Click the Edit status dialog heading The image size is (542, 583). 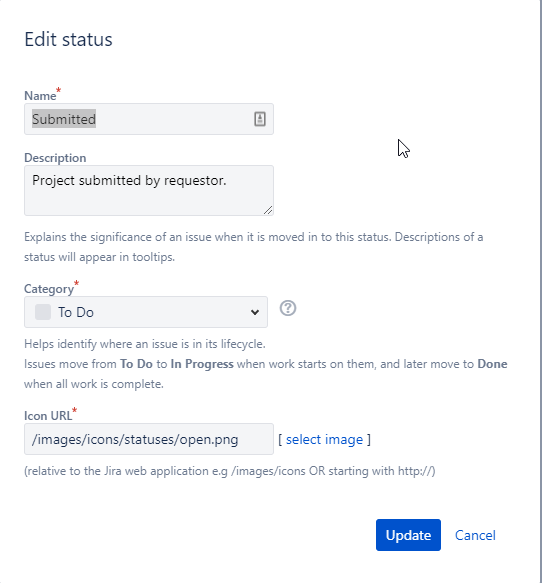[68, 39]
